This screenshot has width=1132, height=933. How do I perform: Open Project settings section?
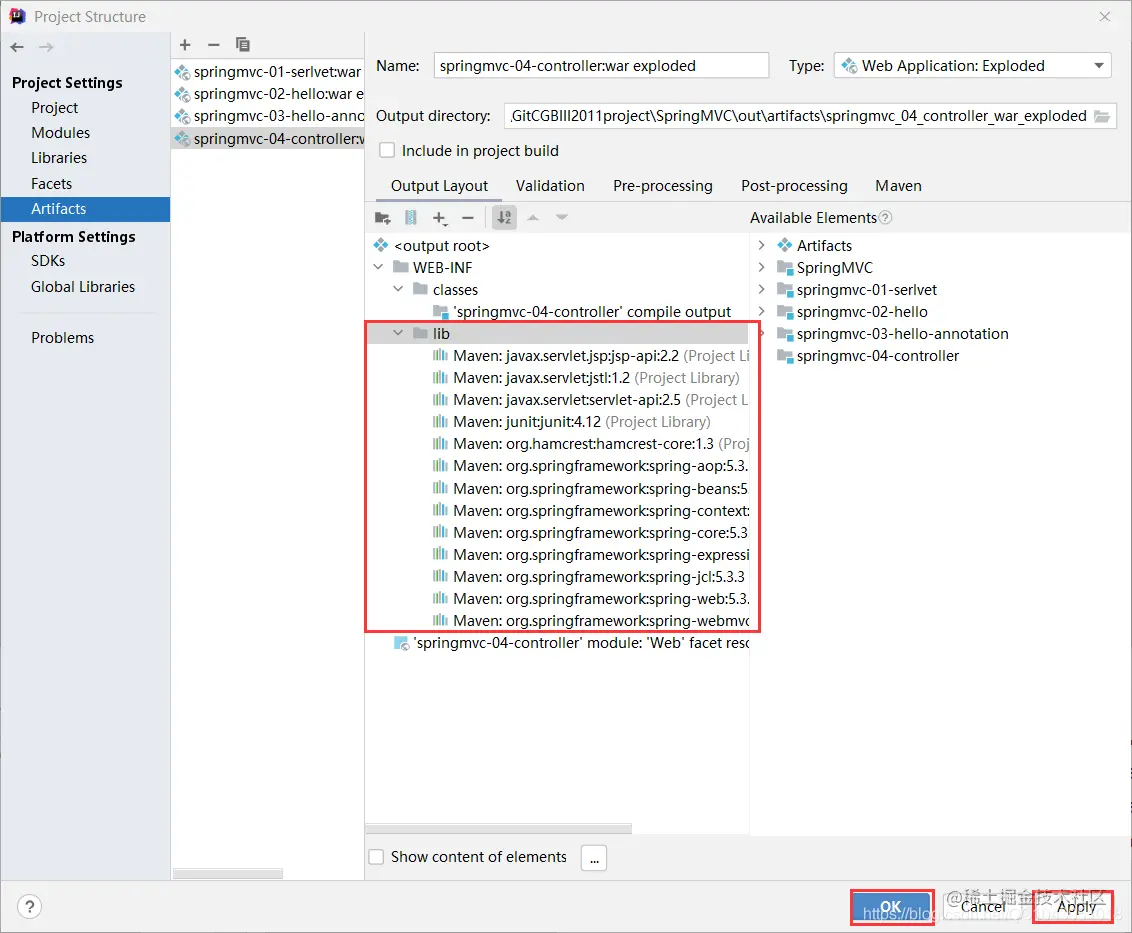(x=55, y=108)
